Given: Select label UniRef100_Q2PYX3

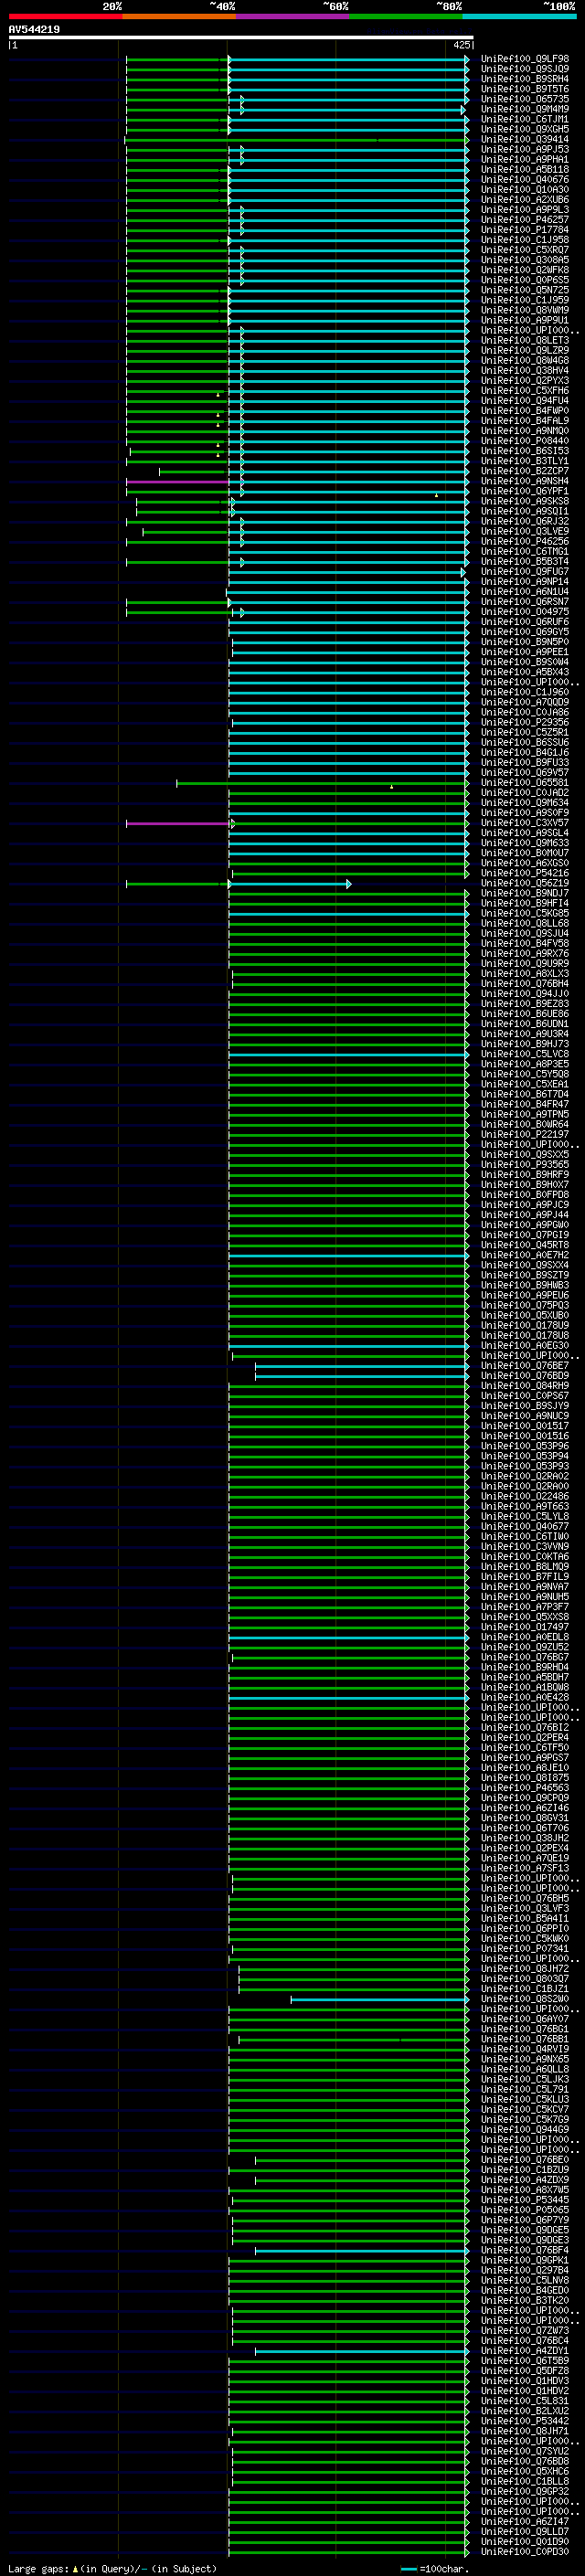Looking at the screenshot, I should click(x=525, y=381).
